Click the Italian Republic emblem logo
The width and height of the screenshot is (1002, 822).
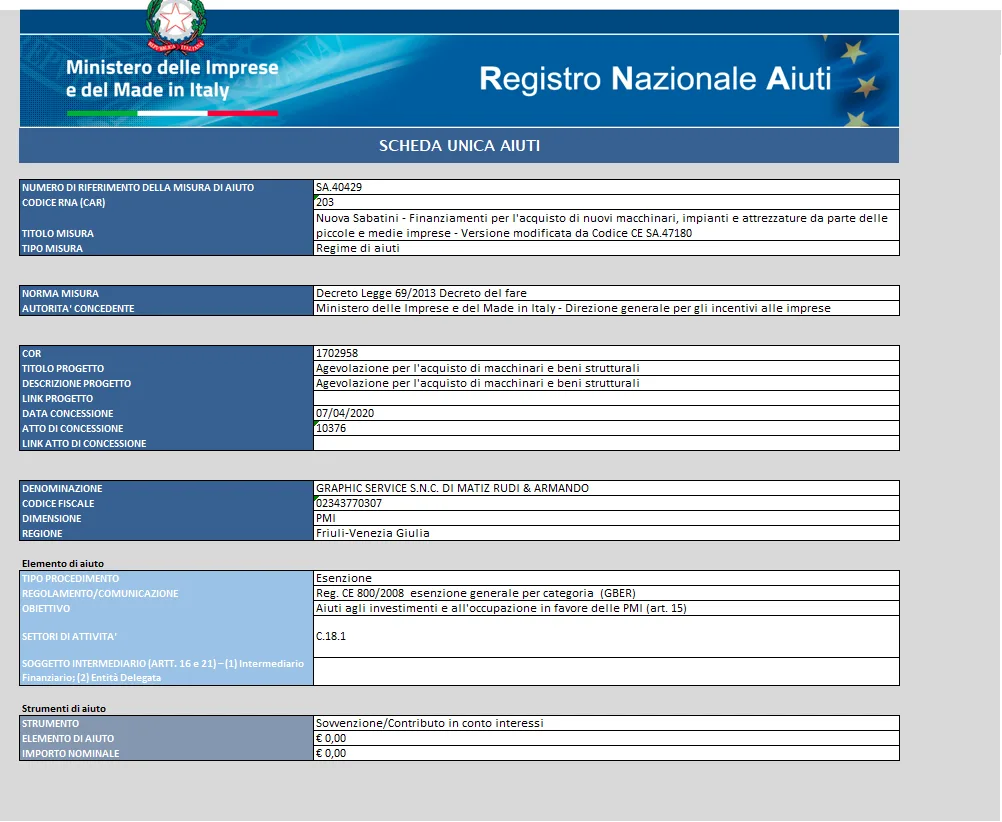coord(176,27)
